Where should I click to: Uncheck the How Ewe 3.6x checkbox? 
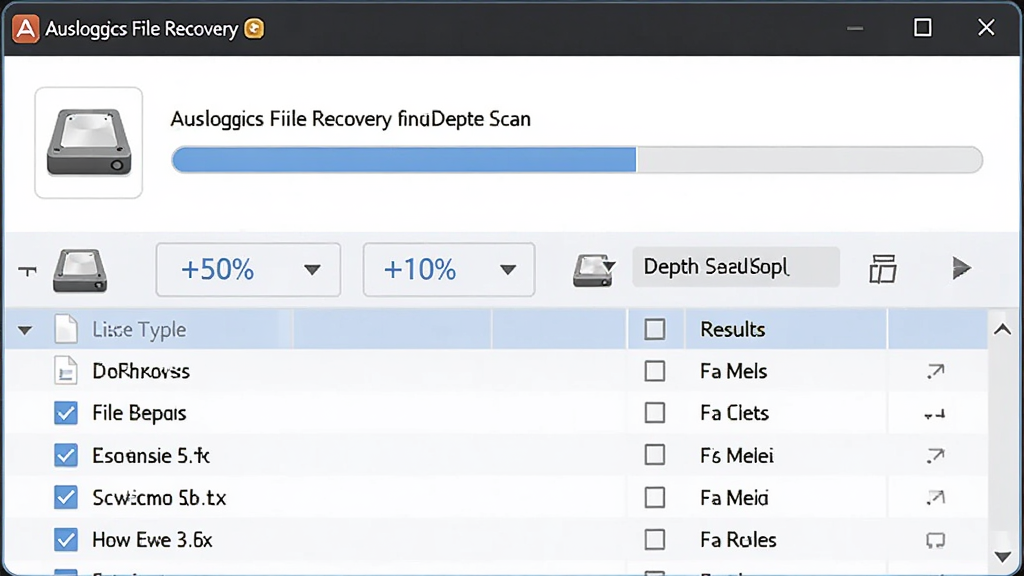click(66, 539)
